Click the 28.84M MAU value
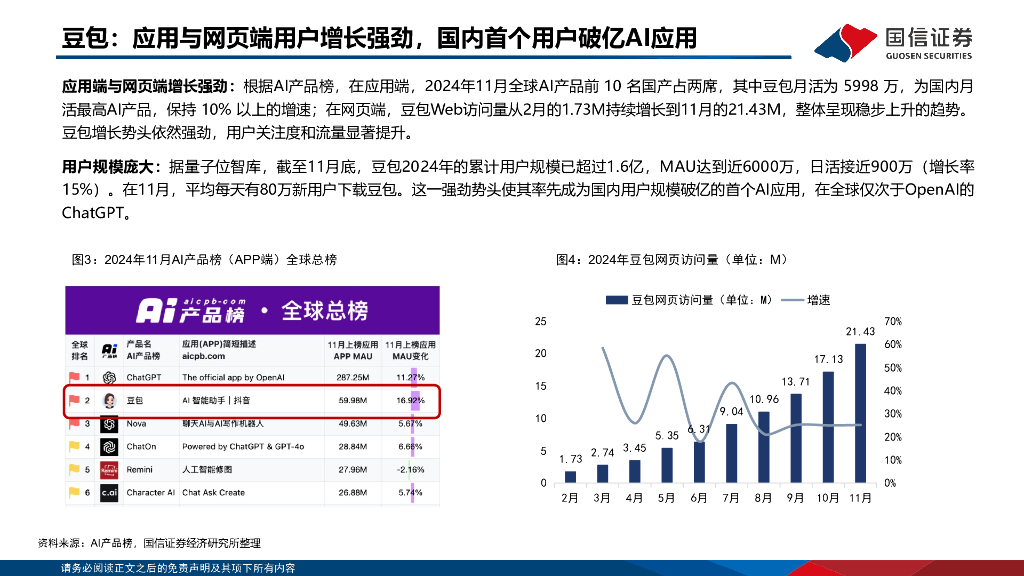 pos(353,447)
